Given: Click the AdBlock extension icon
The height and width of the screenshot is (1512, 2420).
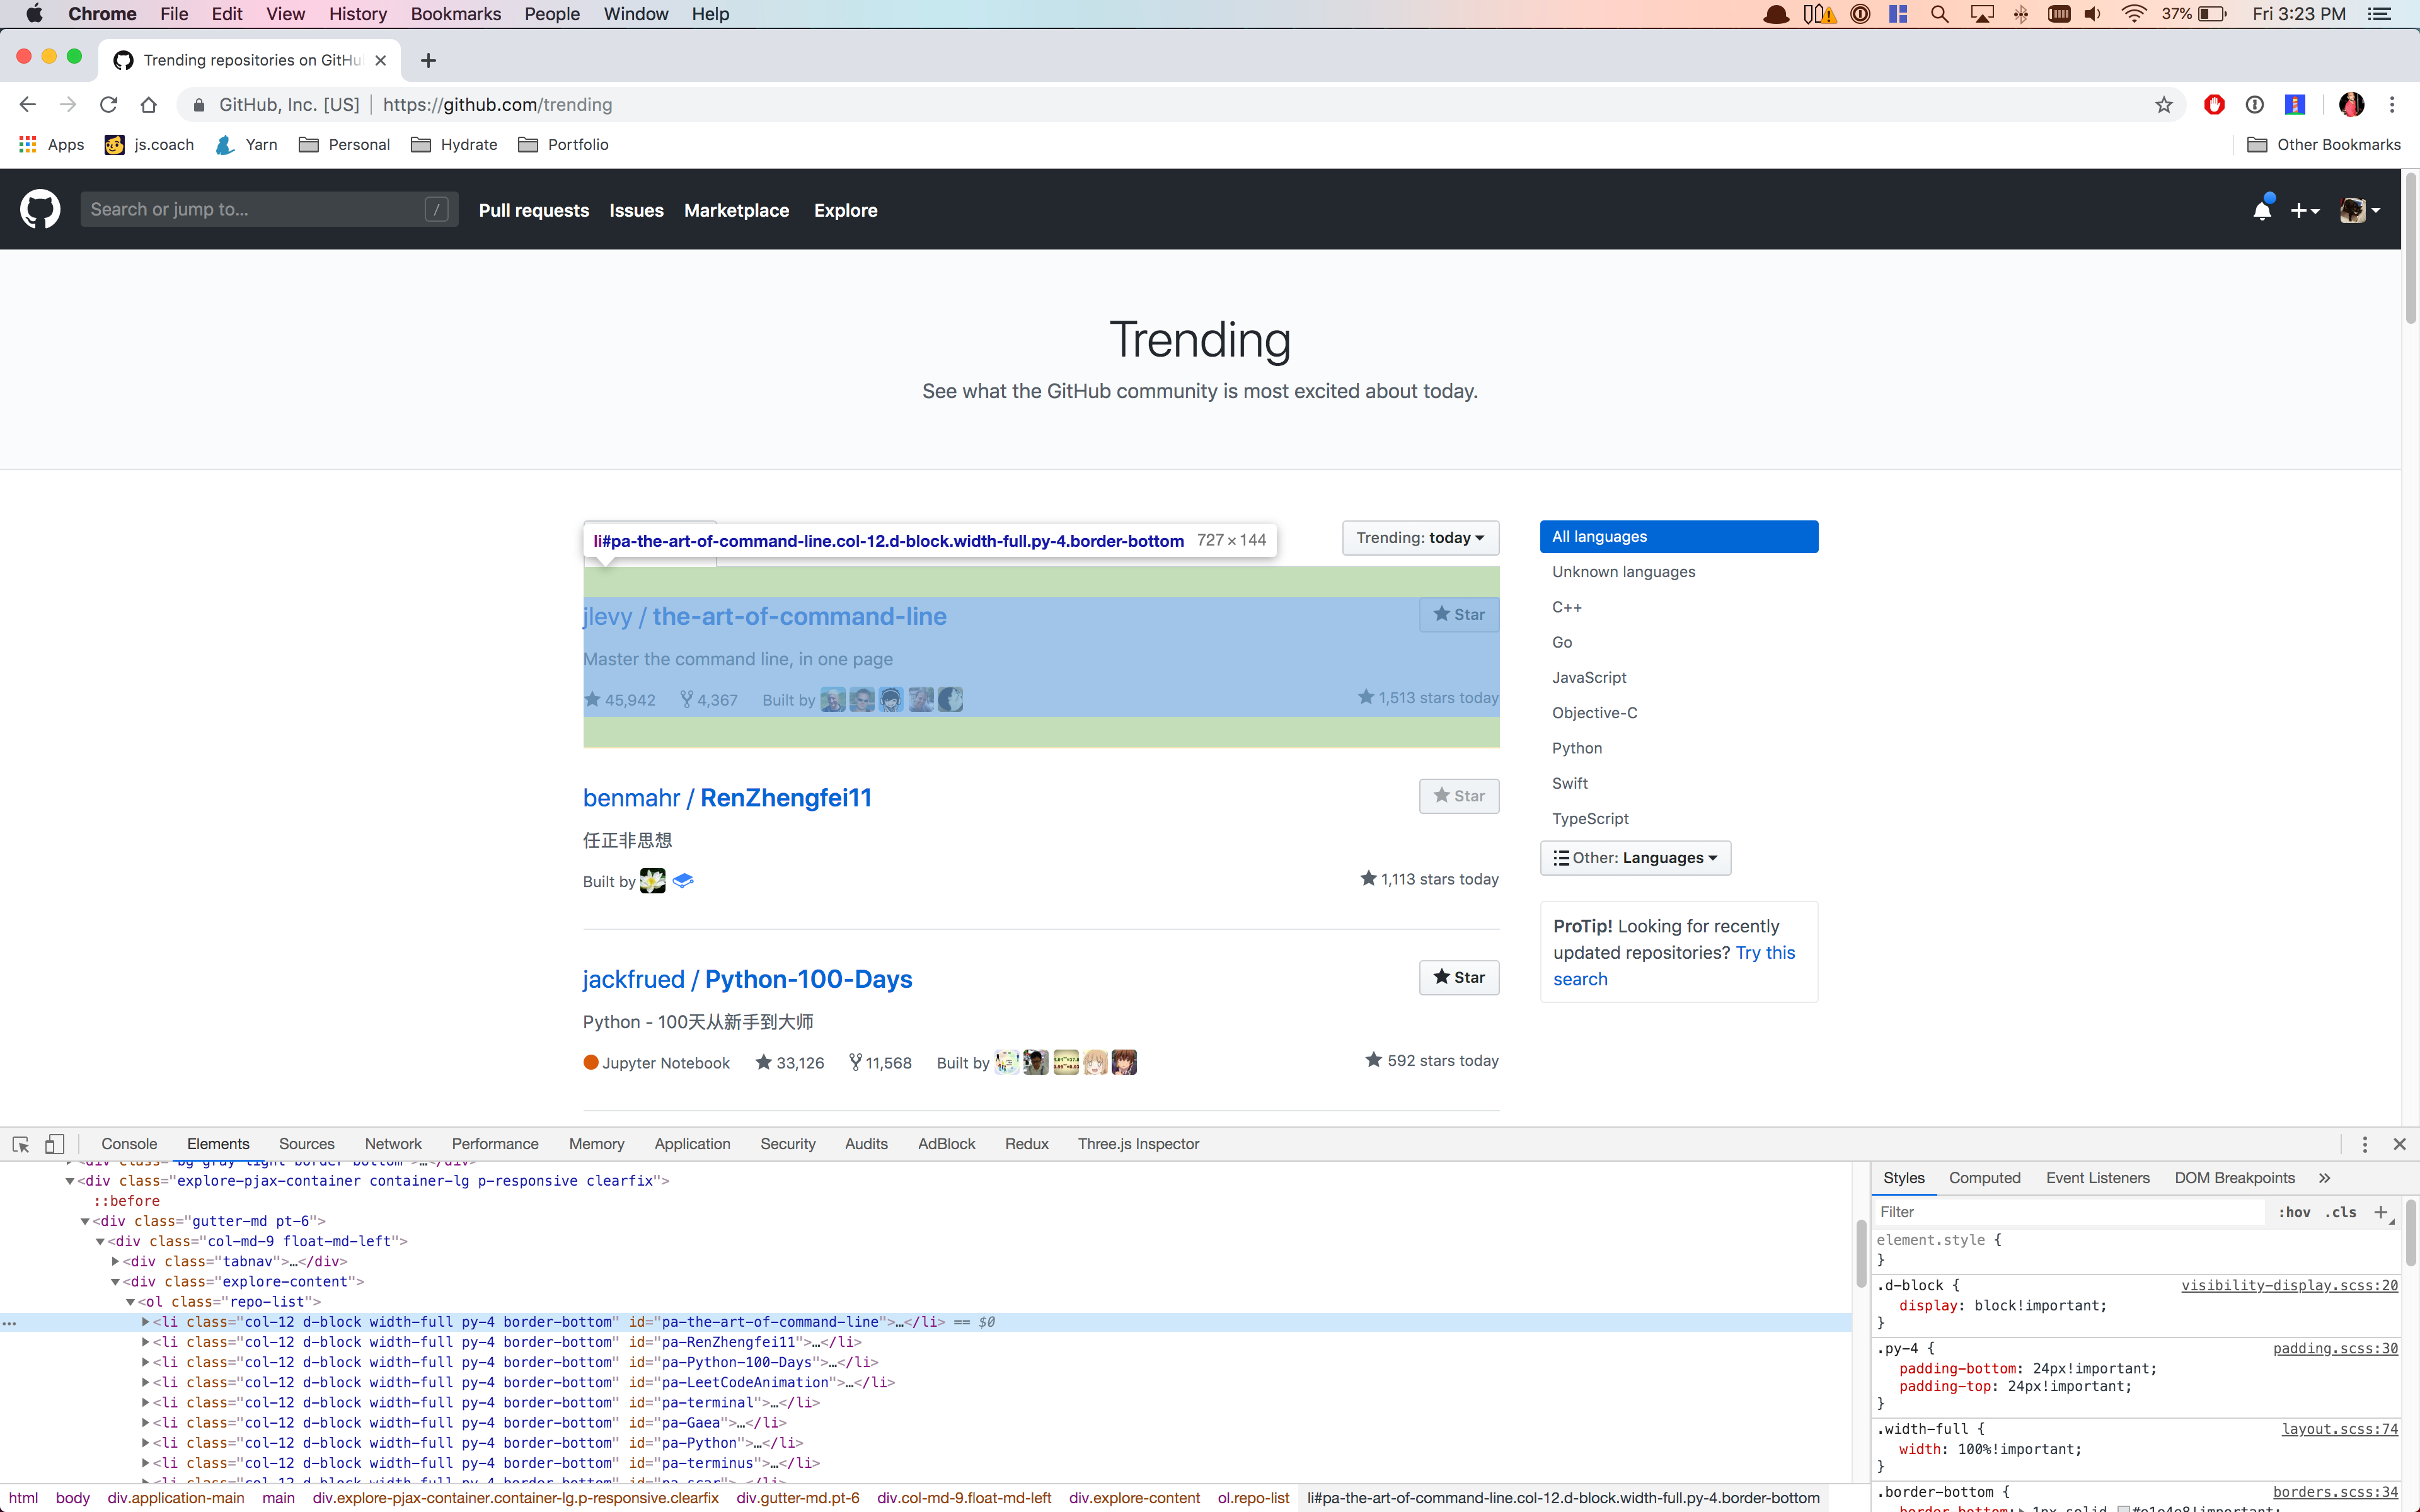Looking at the screenshot, I should point(2214,104).
